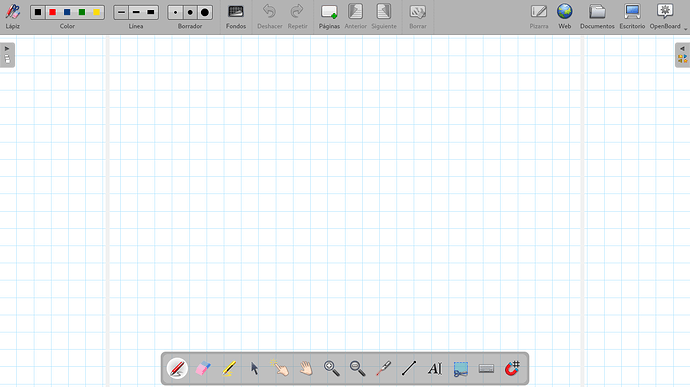Viewport: 690px width, 387px height.
Task: Go to the Siguiente page
Action: click(x=384, y=16)
